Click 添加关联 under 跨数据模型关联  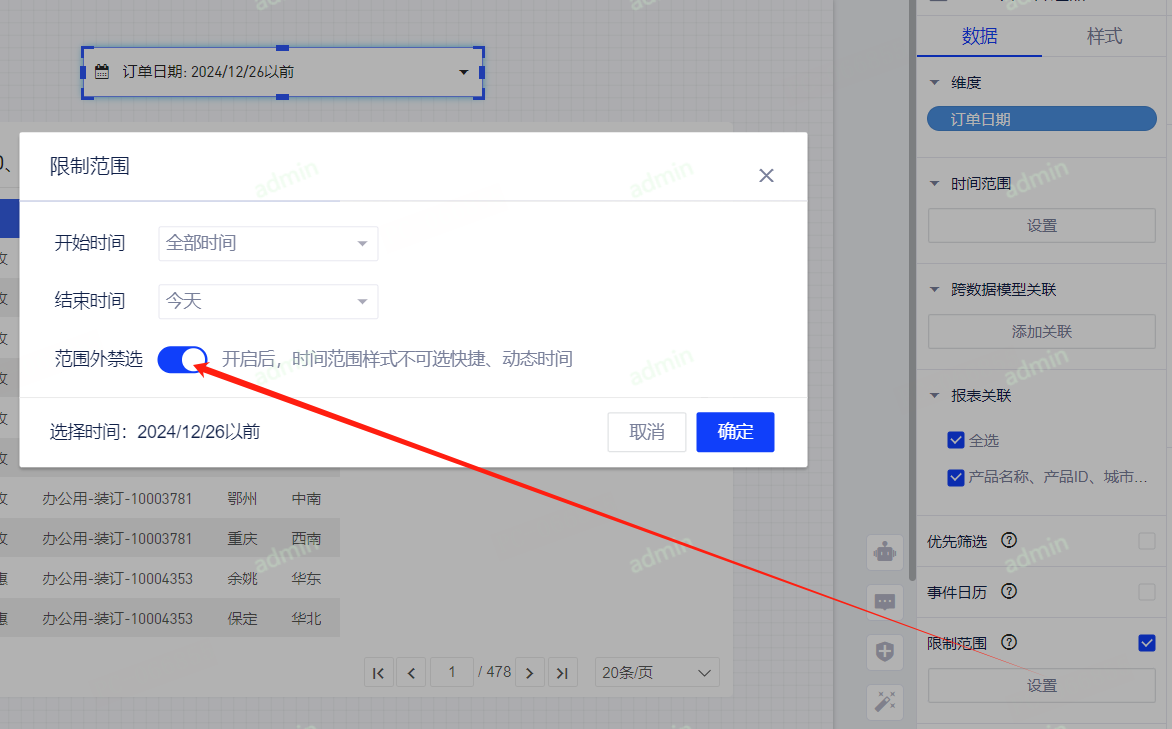pos(1041,332)
